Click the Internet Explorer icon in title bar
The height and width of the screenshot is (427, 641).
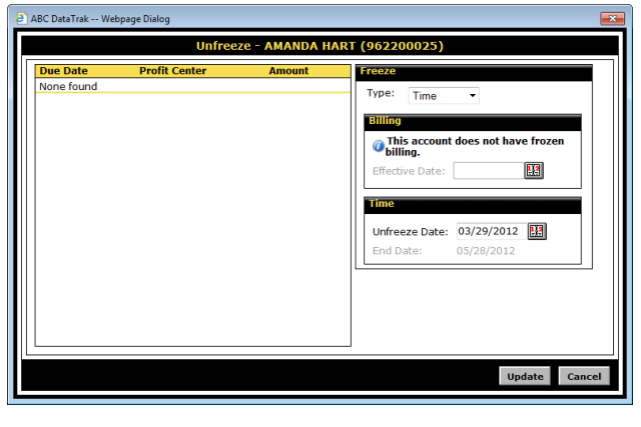tap(21, 19)
